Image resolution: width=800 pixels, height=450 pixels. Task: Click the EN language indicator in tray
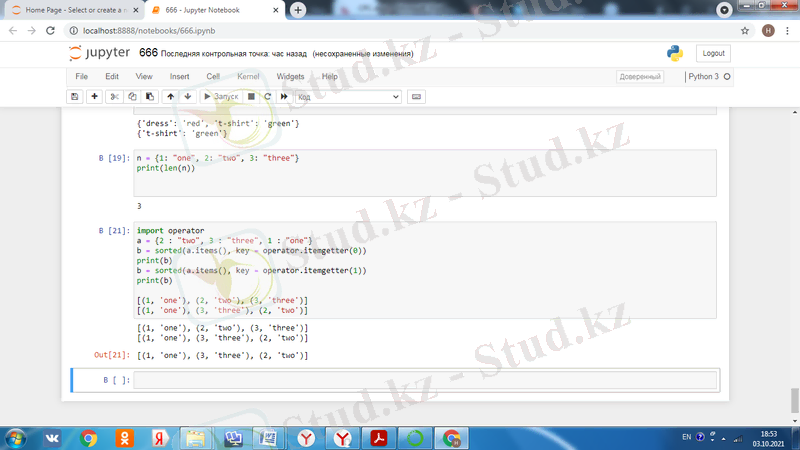tap(687, 437)
